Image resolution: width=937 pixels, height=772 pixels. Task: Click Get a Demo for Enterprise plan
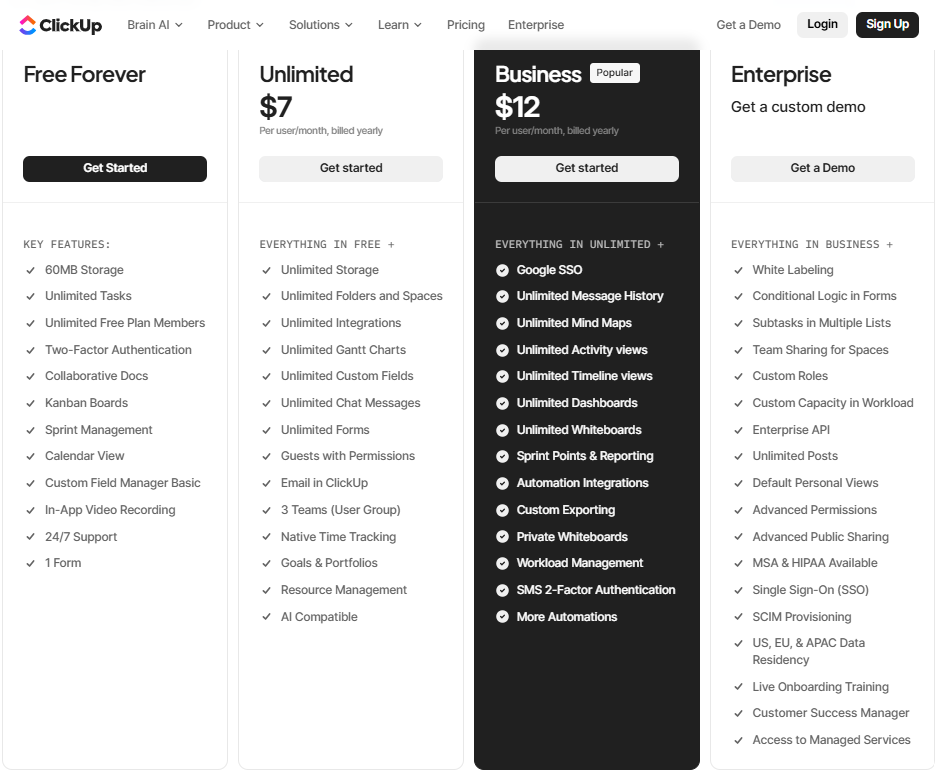point(822,169)
